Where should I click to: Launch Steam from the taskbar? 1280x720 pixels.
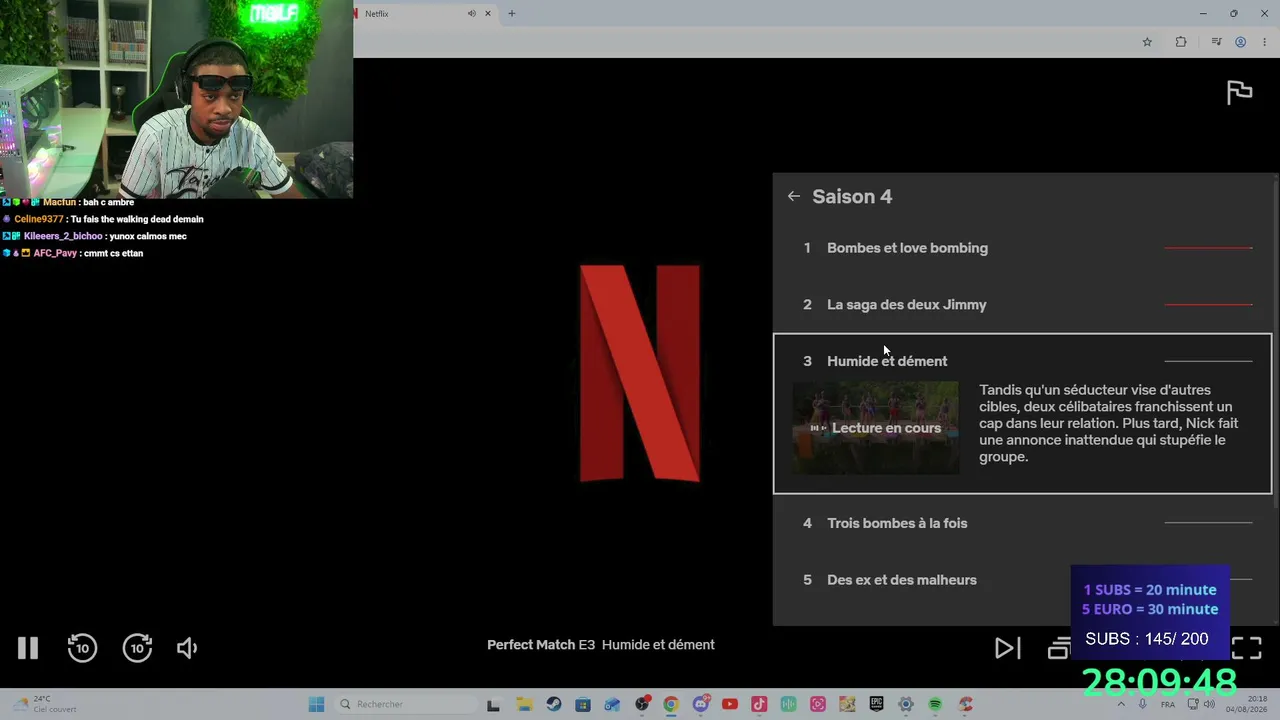click(x=554, y=704)
